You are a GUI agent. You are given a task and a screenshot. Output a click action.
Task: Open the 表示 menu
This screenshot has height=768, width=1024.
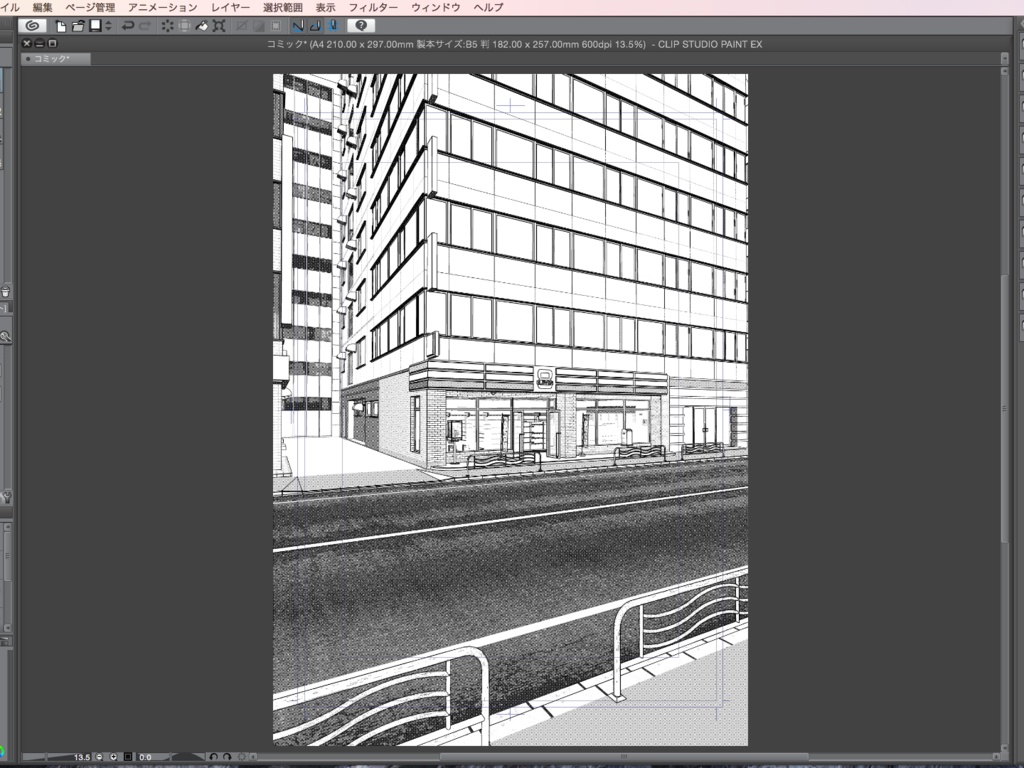(x=325, y=7)
